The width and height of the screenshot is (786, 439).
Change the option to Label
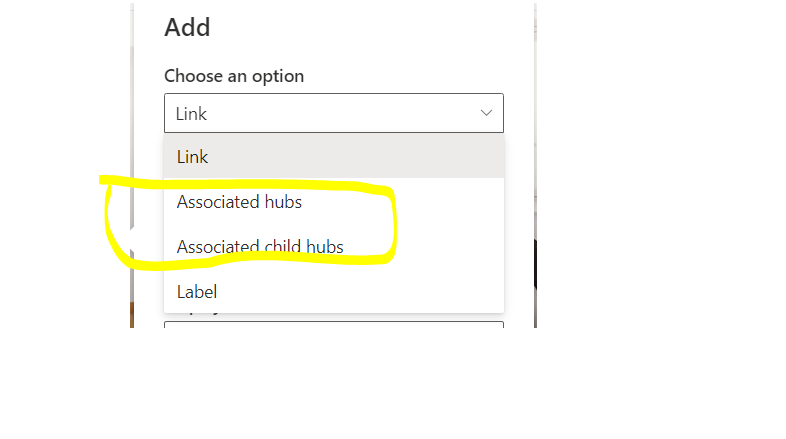(x=197, y=292)
